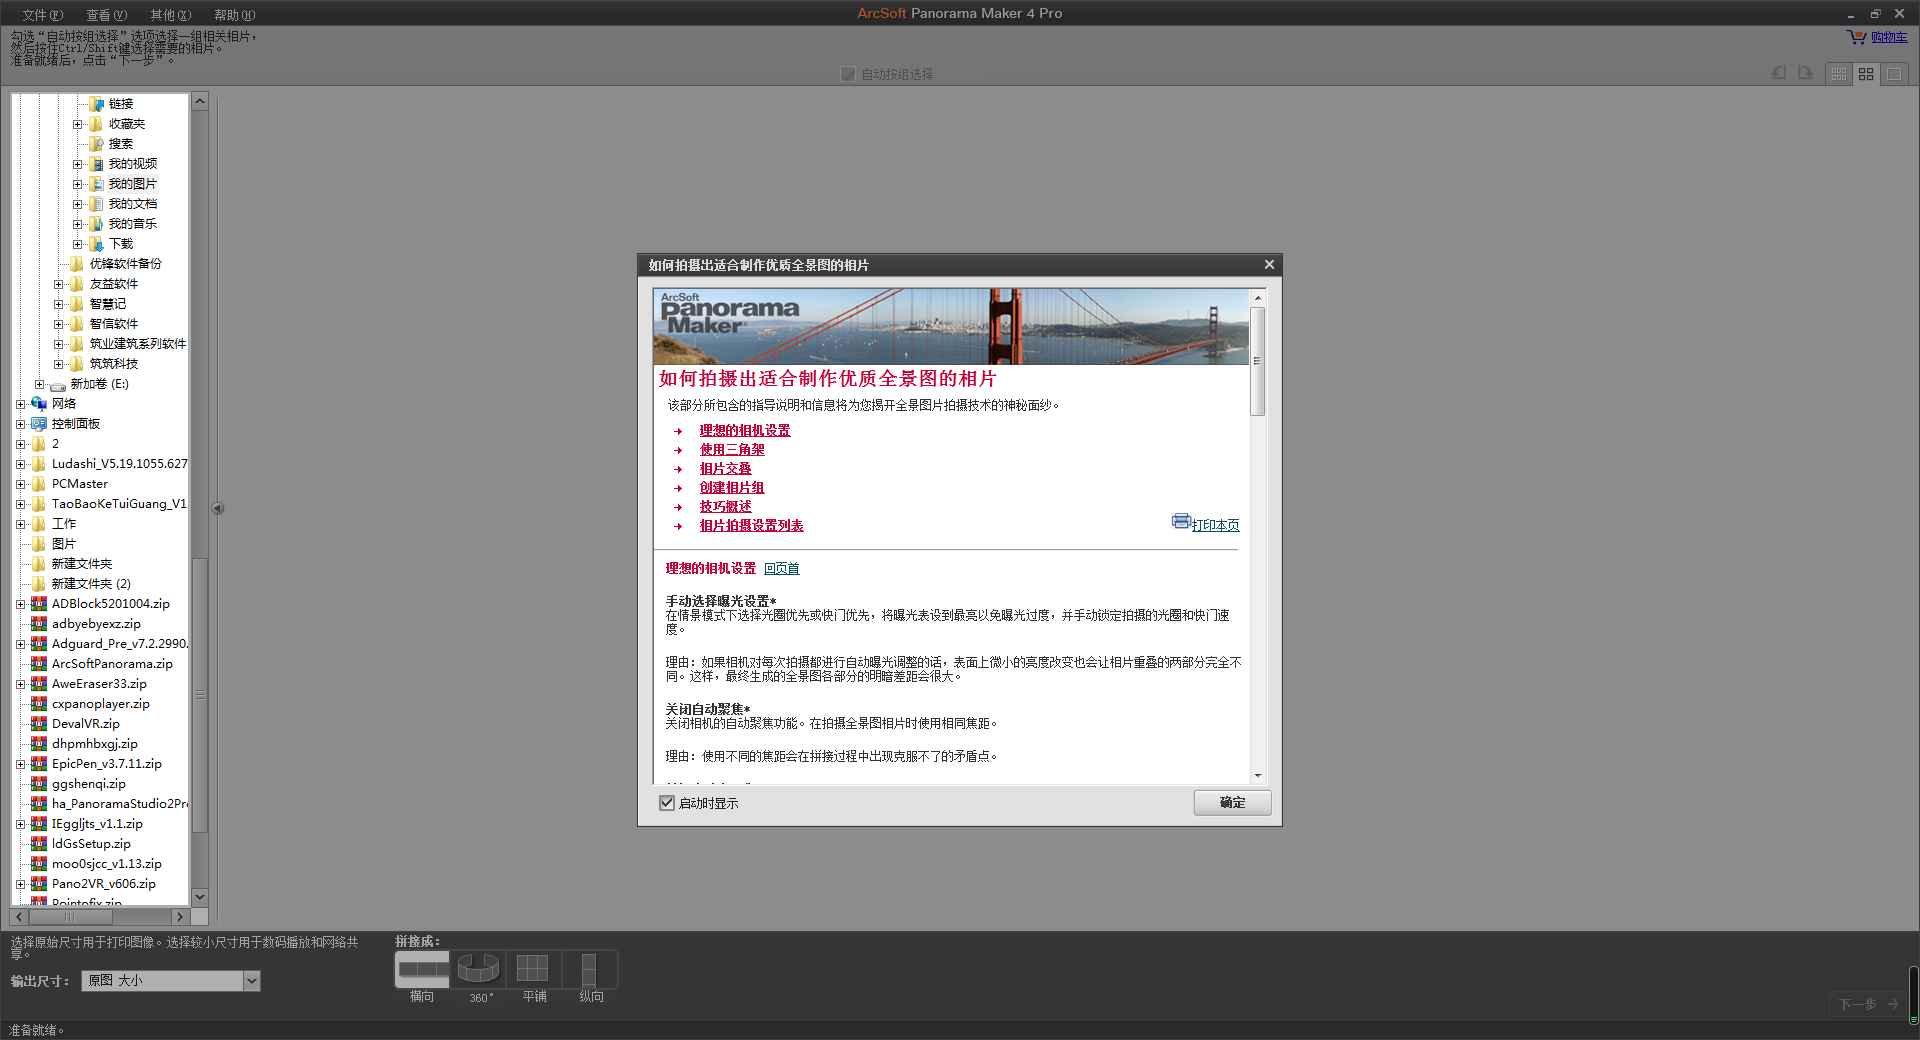Open the 理想的相机设置 link

point(745,431)
